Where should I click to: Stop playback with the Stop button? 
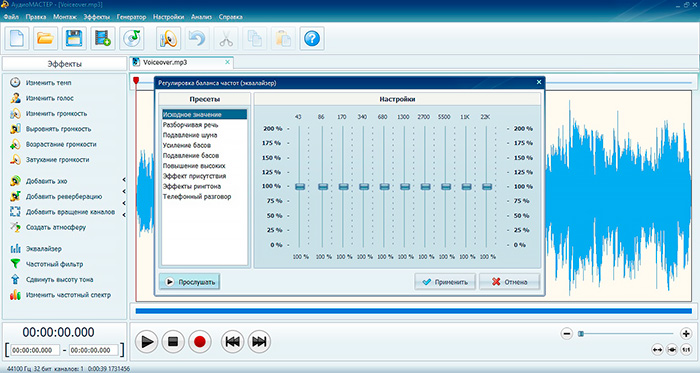[173, 342]
